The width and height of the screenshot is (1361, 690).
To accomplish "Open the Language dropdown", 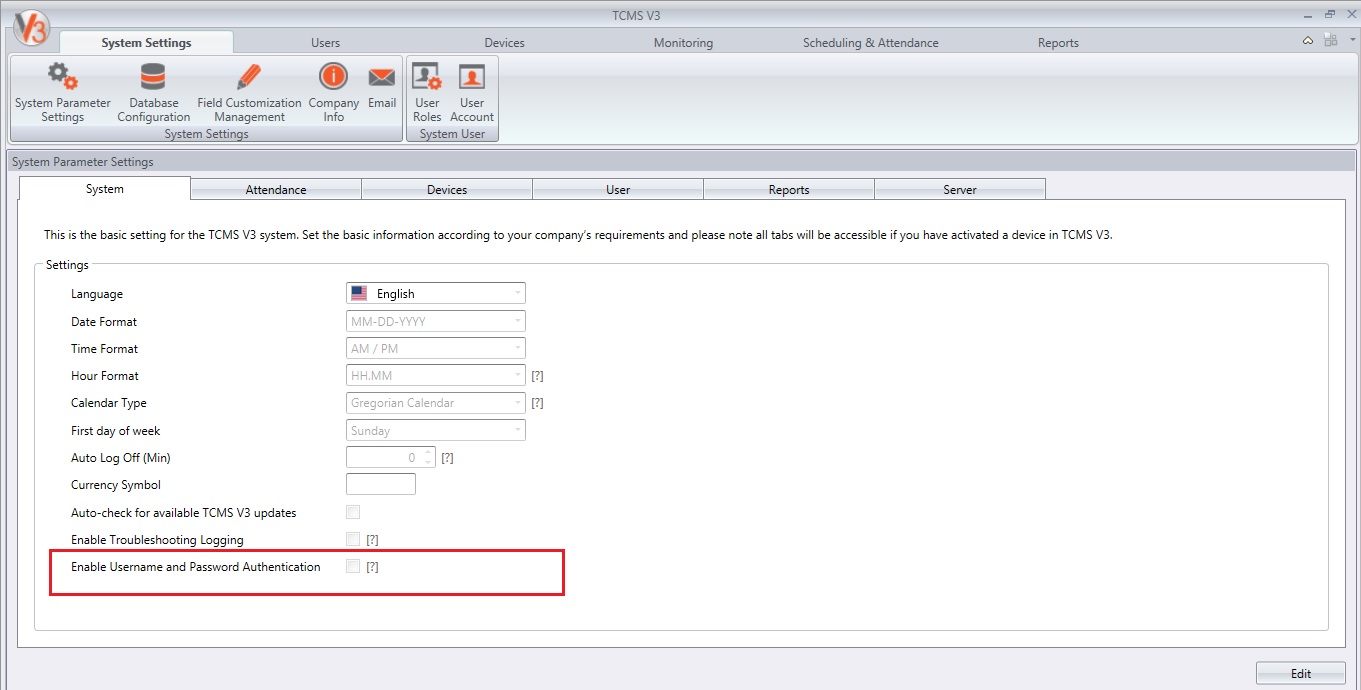I will point(436,293).
